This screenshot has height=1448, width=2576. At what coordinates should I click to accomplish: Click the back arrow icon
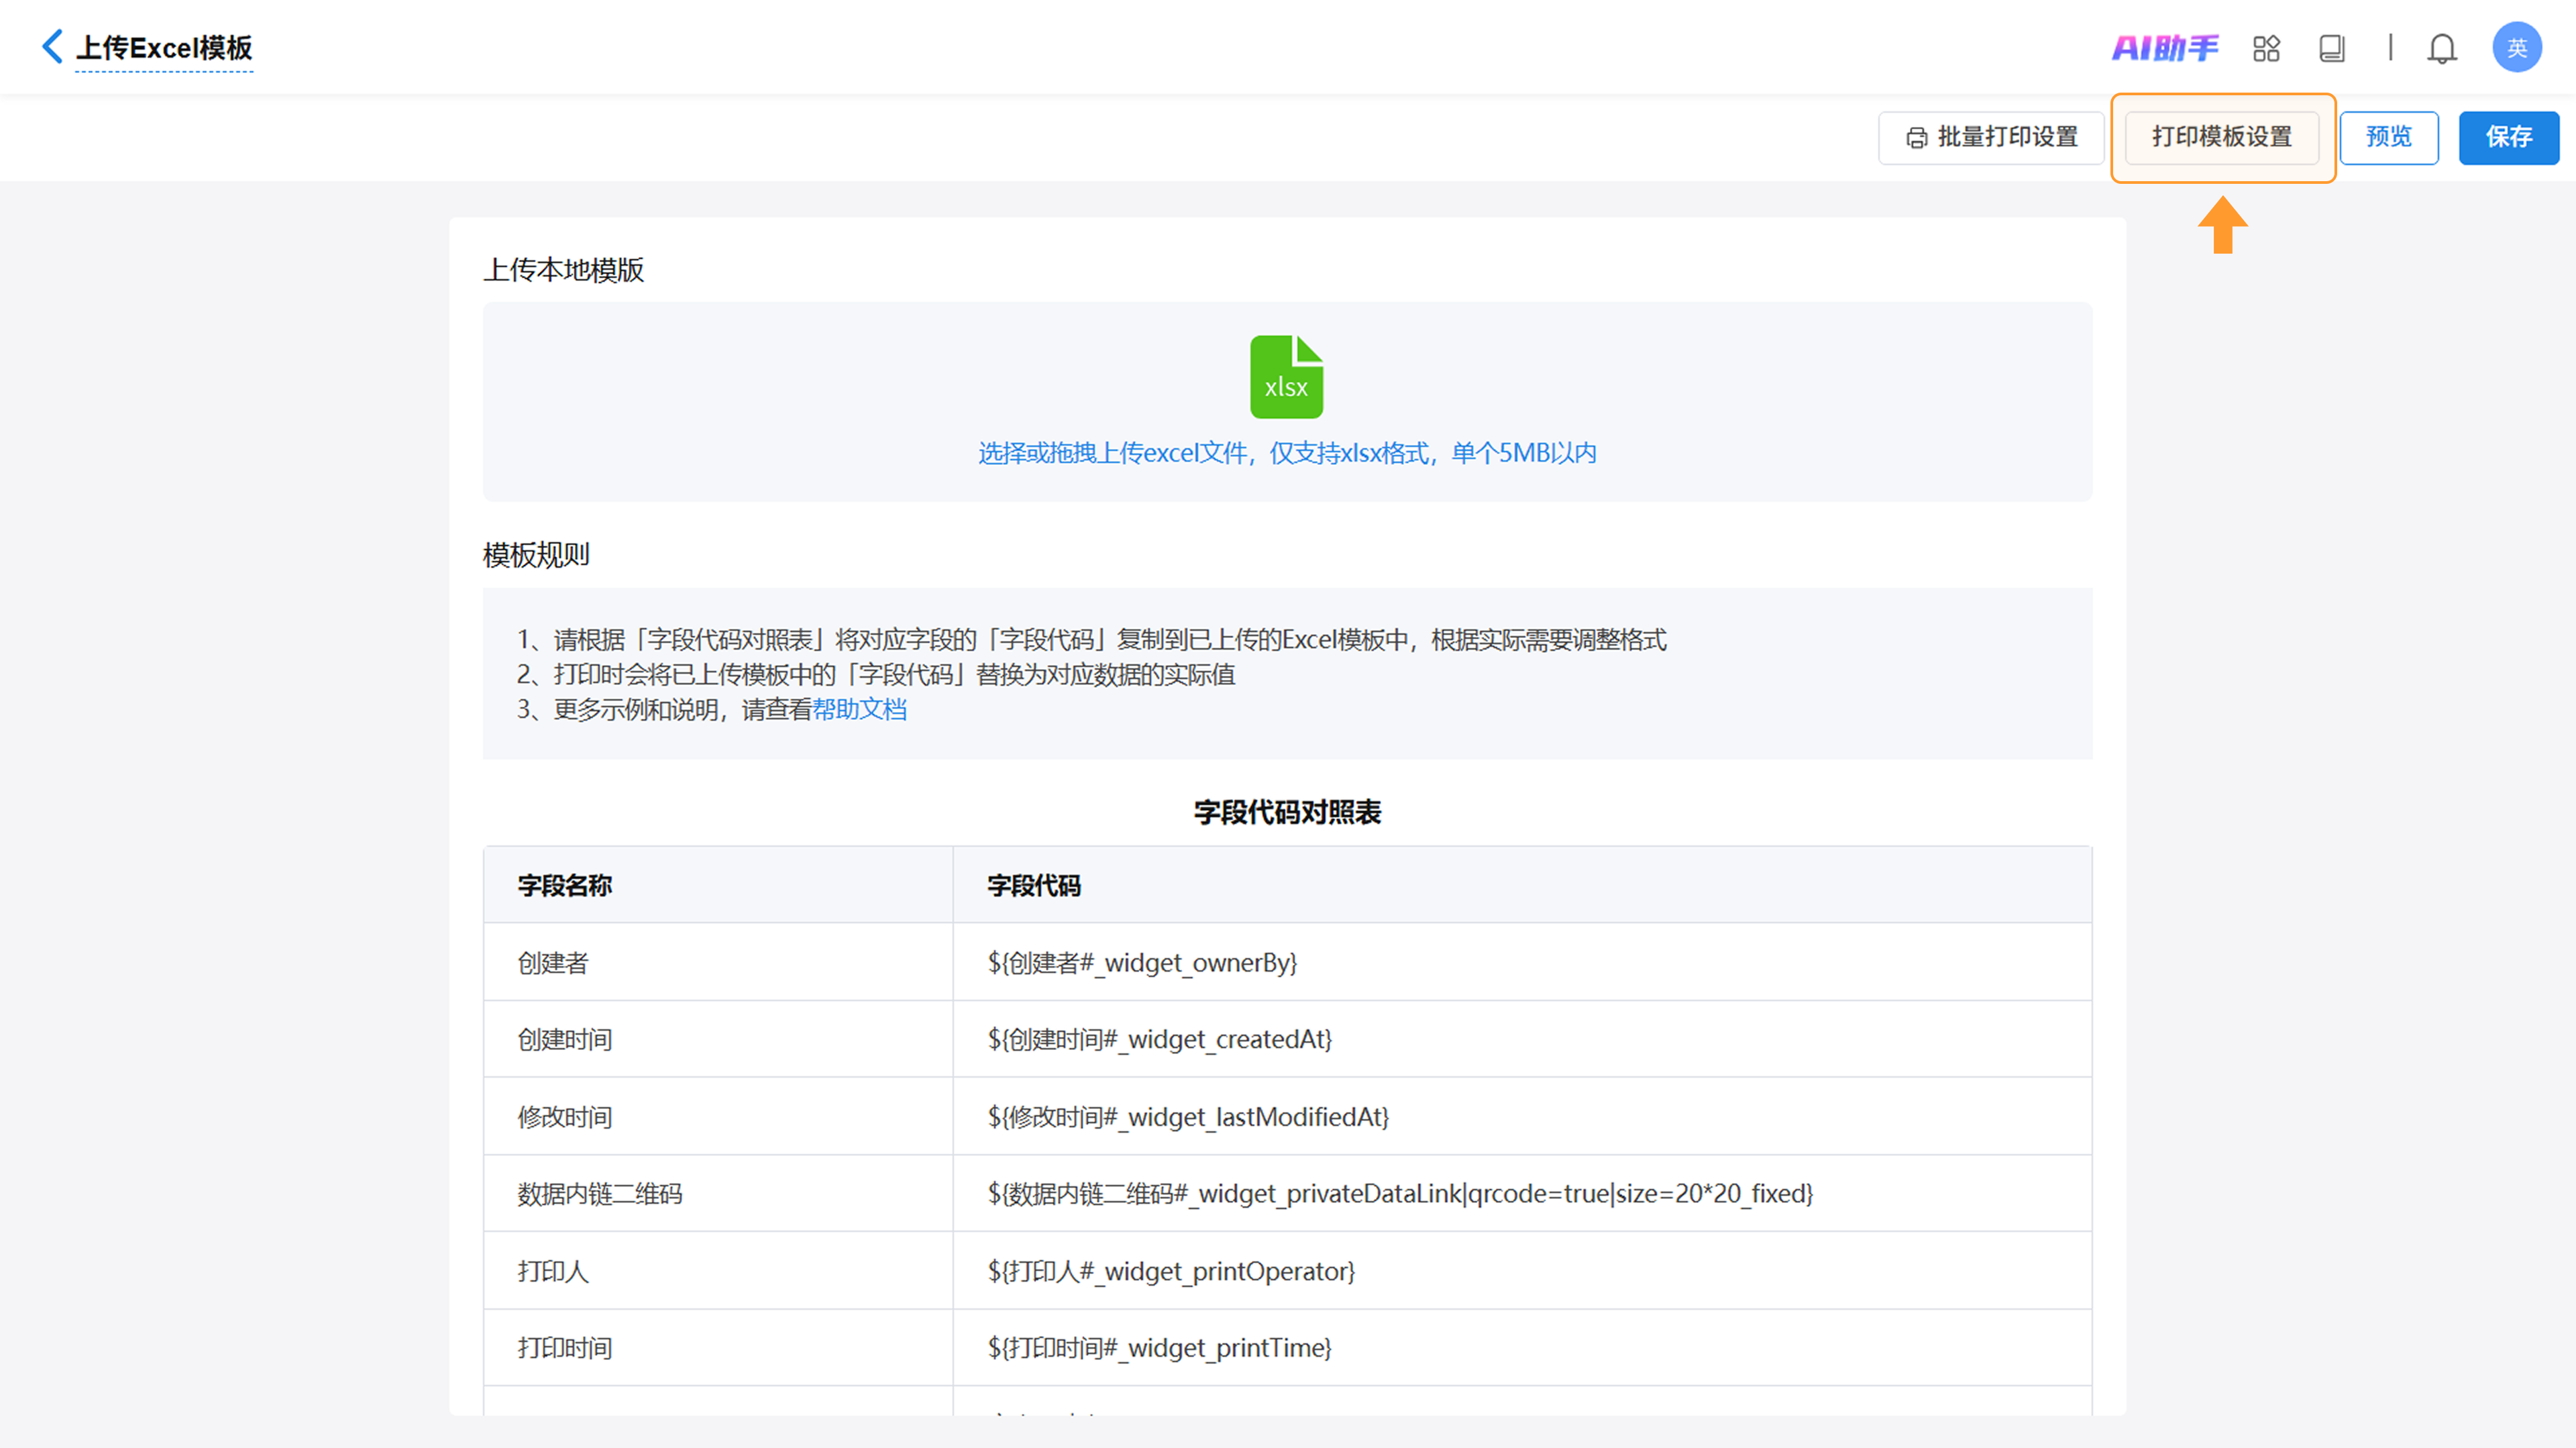click(52, 47)
